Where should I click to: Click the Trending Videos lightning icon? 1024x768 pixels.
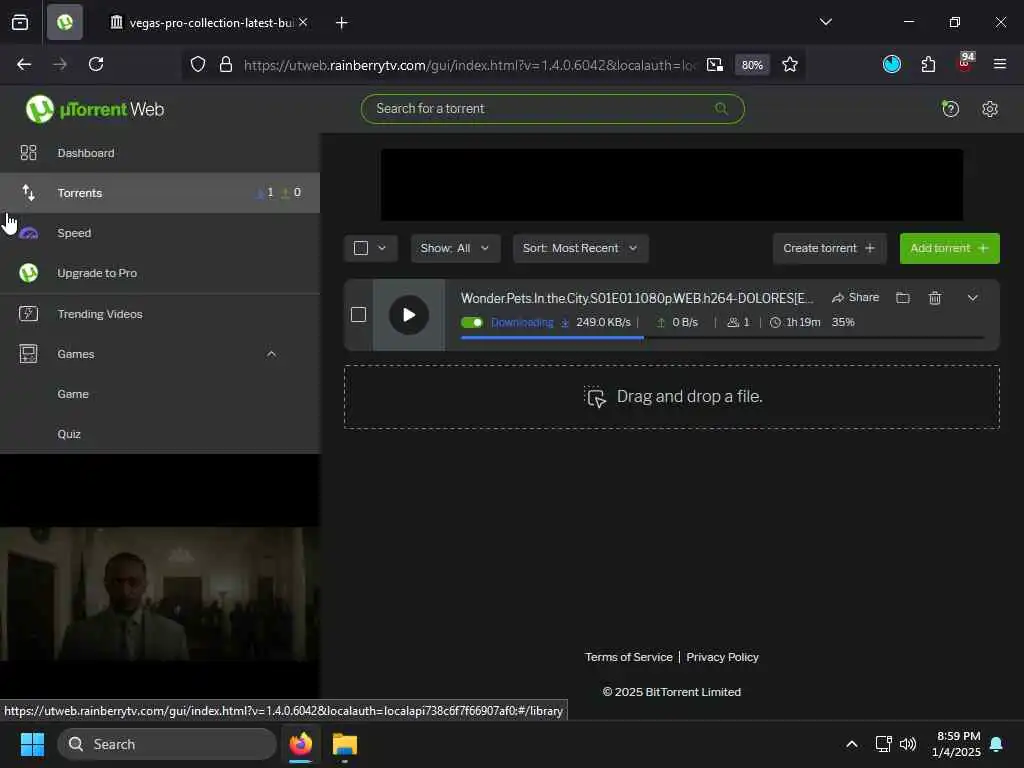pos(29,314)
